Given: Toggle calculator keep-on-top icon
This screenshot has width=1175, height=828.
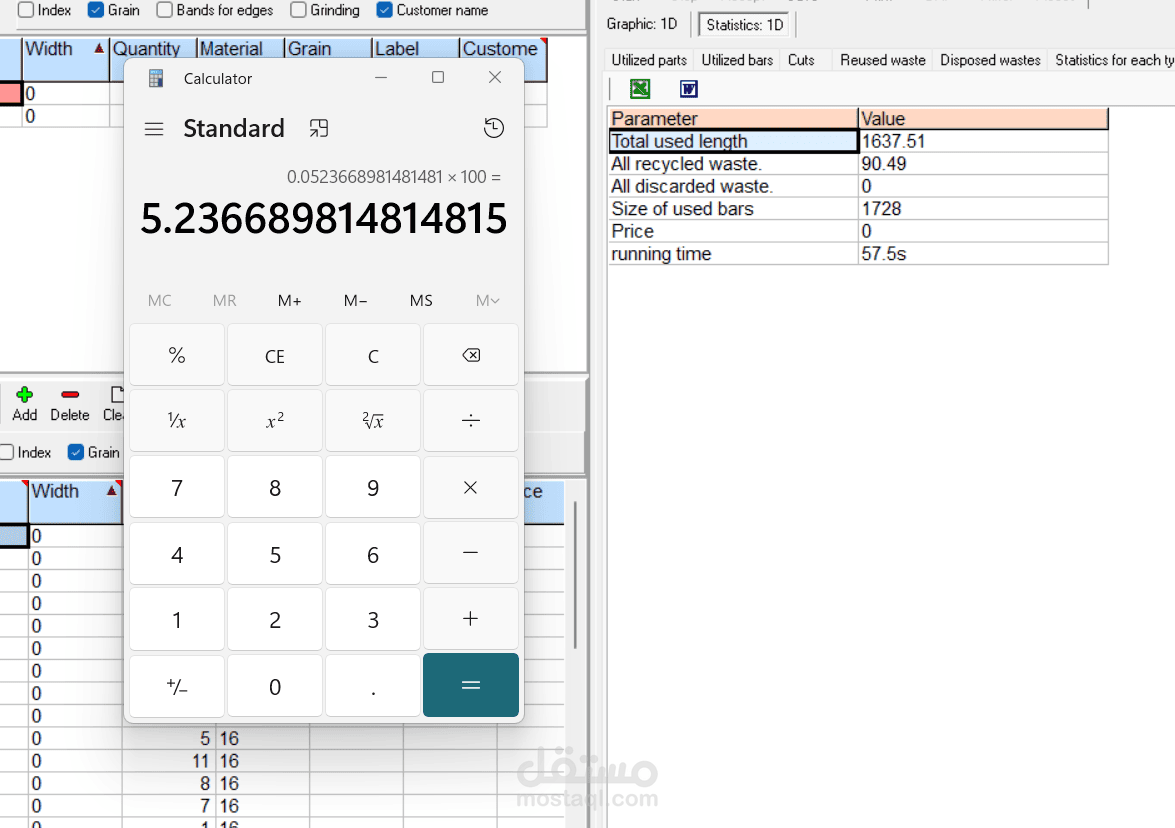Looking at the screenshot, I should 319,128.
